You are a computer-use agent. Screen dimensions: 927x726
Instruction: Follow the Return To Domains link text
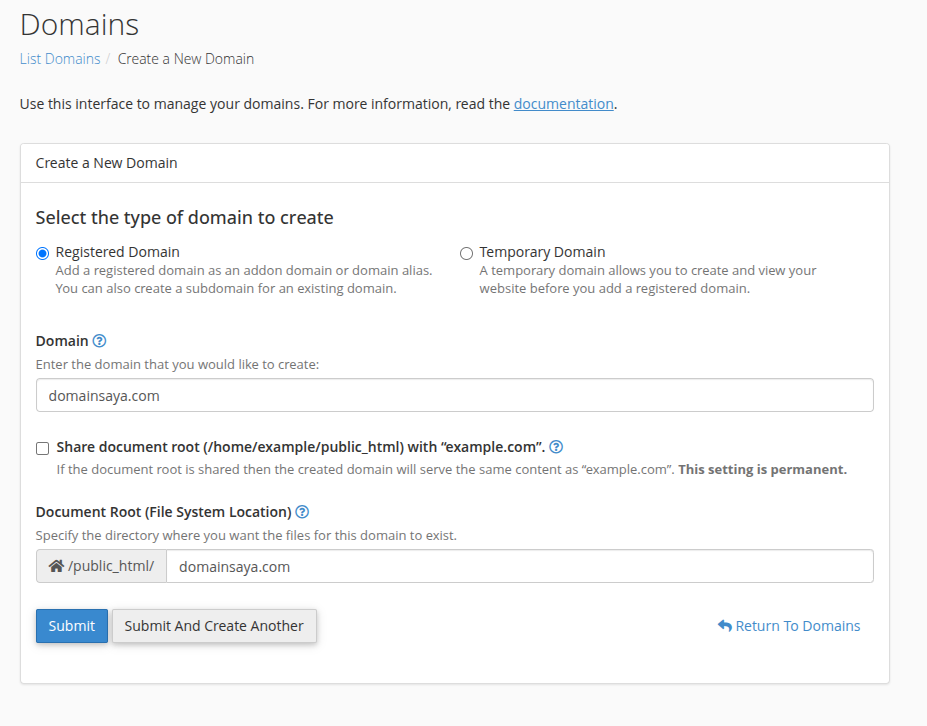pos(797,626)
